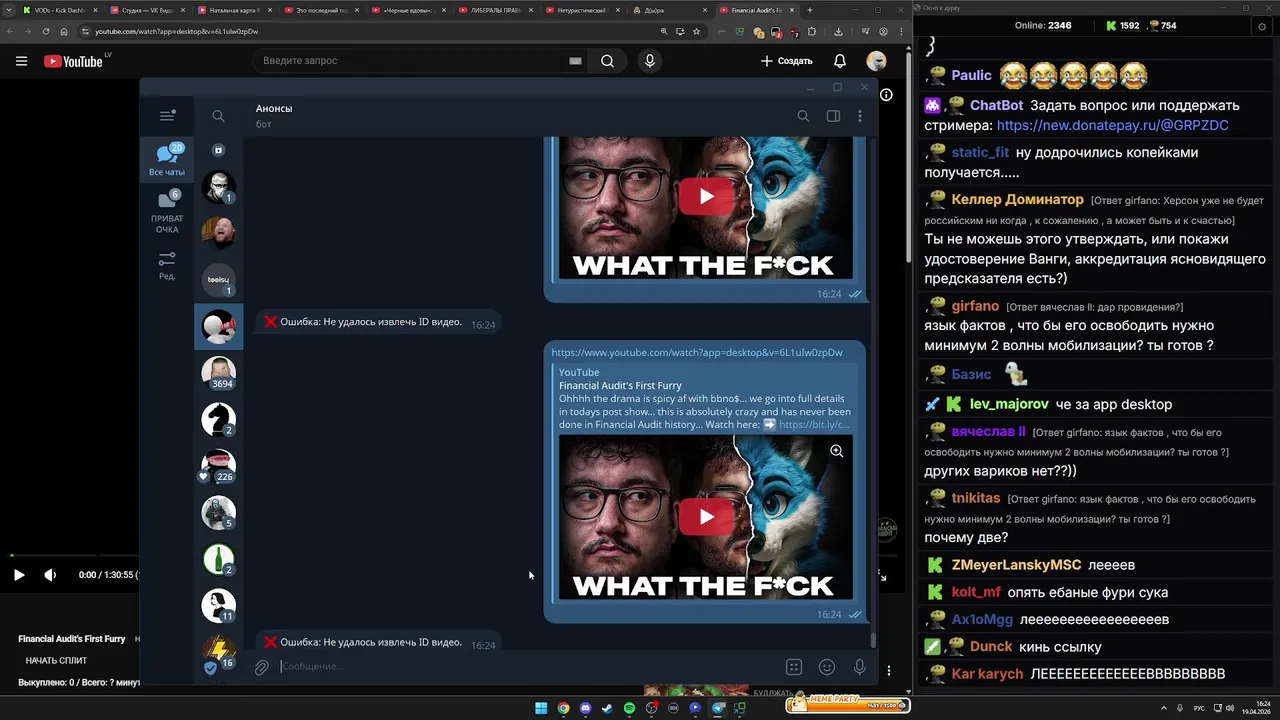Select the ПРИВАТ ОЧКА folder
Image resolution: width=1280 pixels, height=720 pixels.
point(167,211)
